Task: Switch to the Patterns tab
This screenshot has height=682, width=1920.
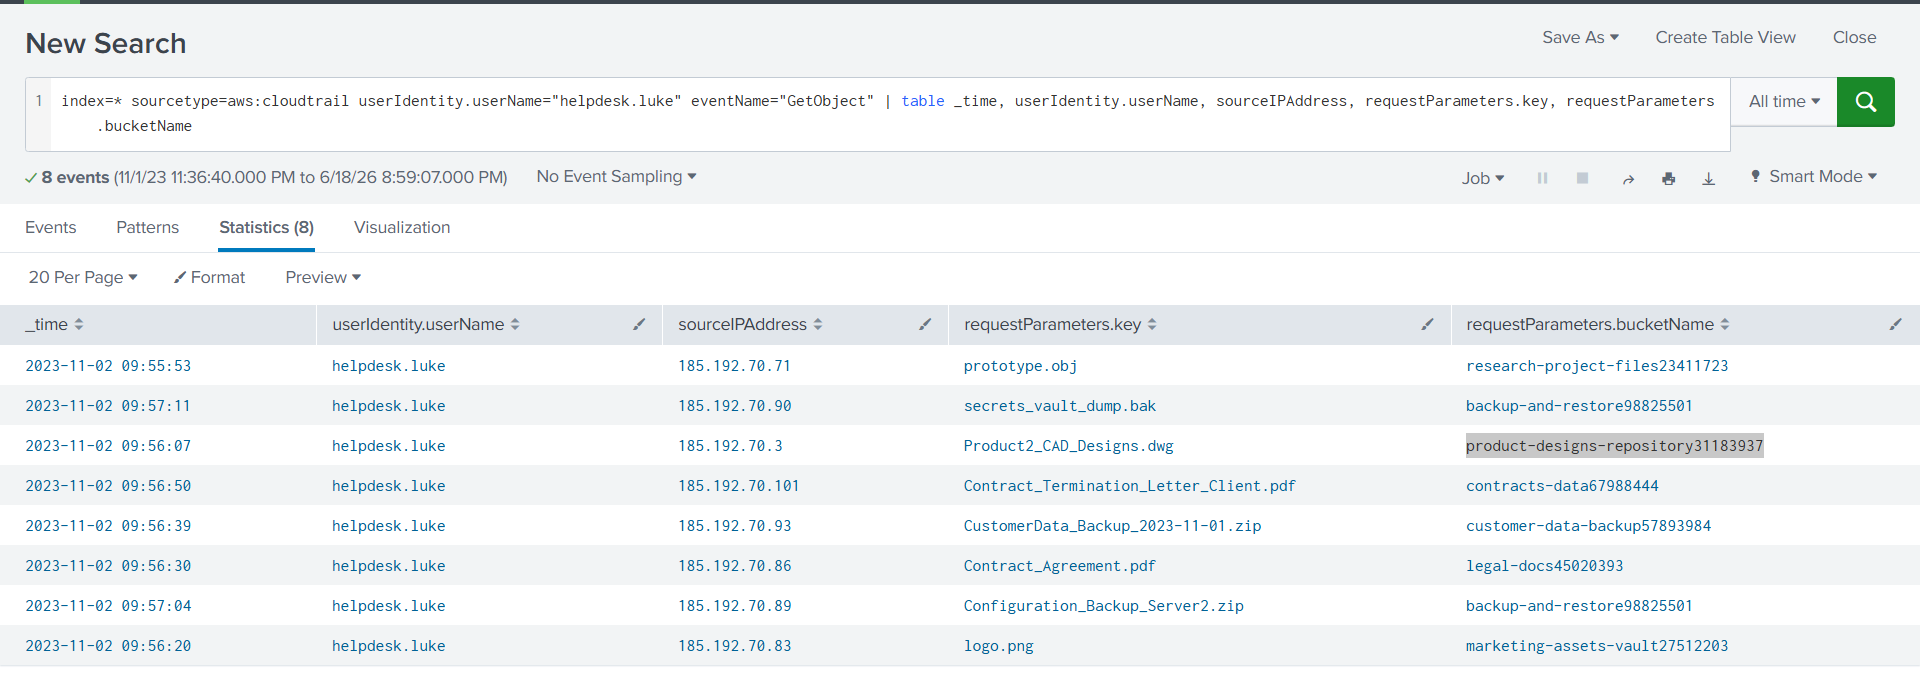Action: [x=147, y=227]
